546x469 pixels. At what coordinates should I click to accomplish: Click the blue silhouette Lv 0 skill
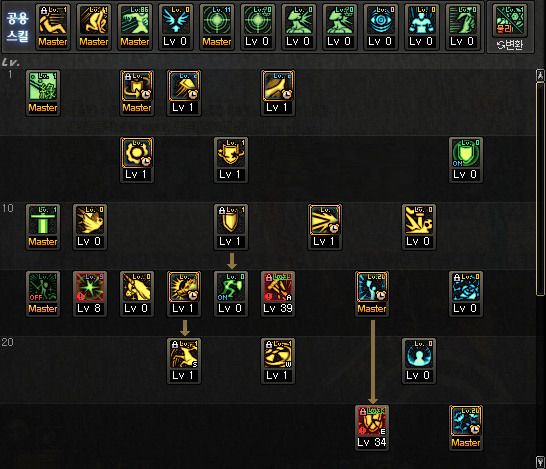(x=419, y=361)
